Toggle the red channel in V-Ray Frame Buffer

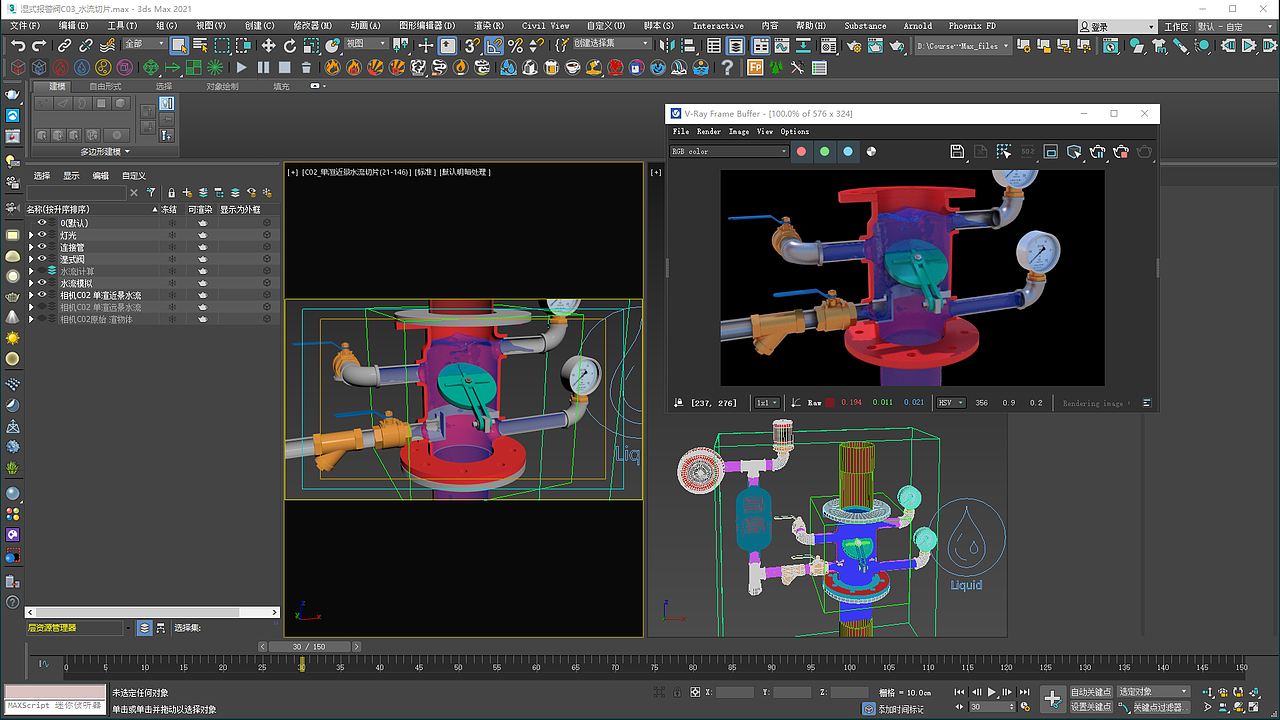[x=801, y=152]
